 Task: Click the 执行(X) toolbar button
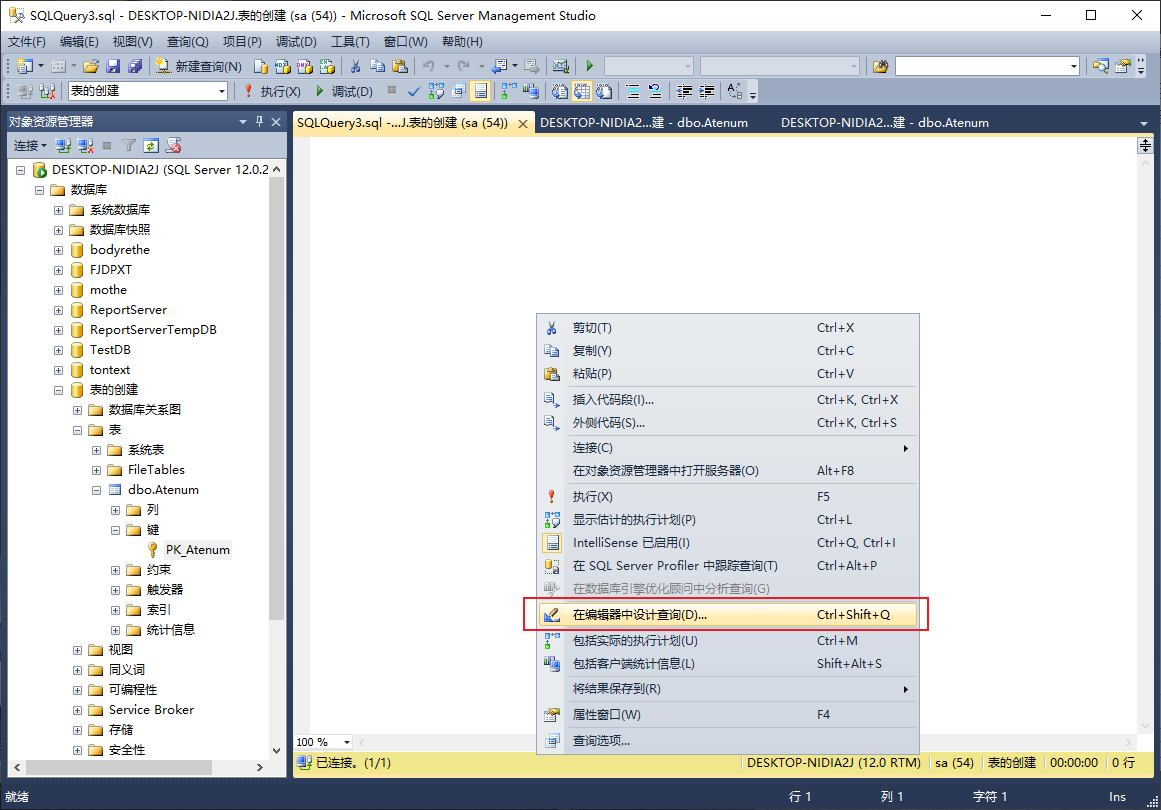(272, 91)
